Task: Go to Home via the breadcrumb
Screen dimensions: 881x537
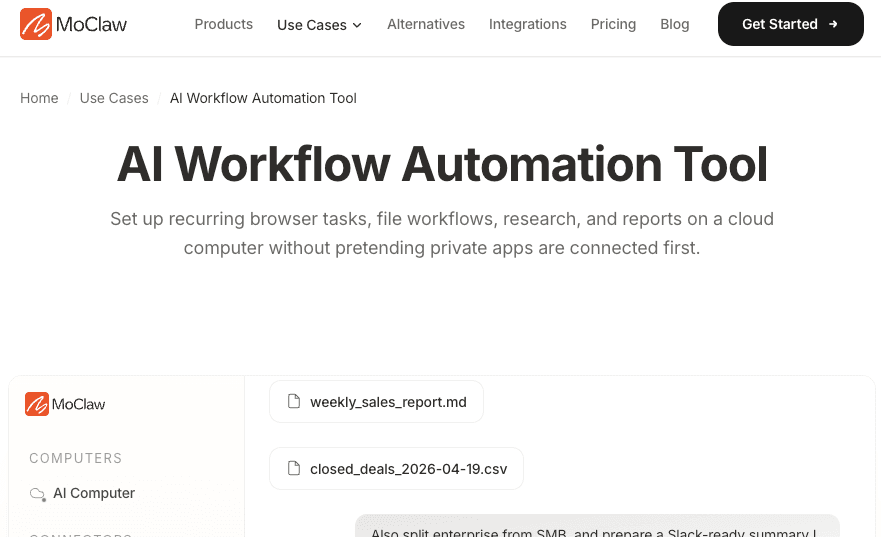Action: tap(39, 98)
